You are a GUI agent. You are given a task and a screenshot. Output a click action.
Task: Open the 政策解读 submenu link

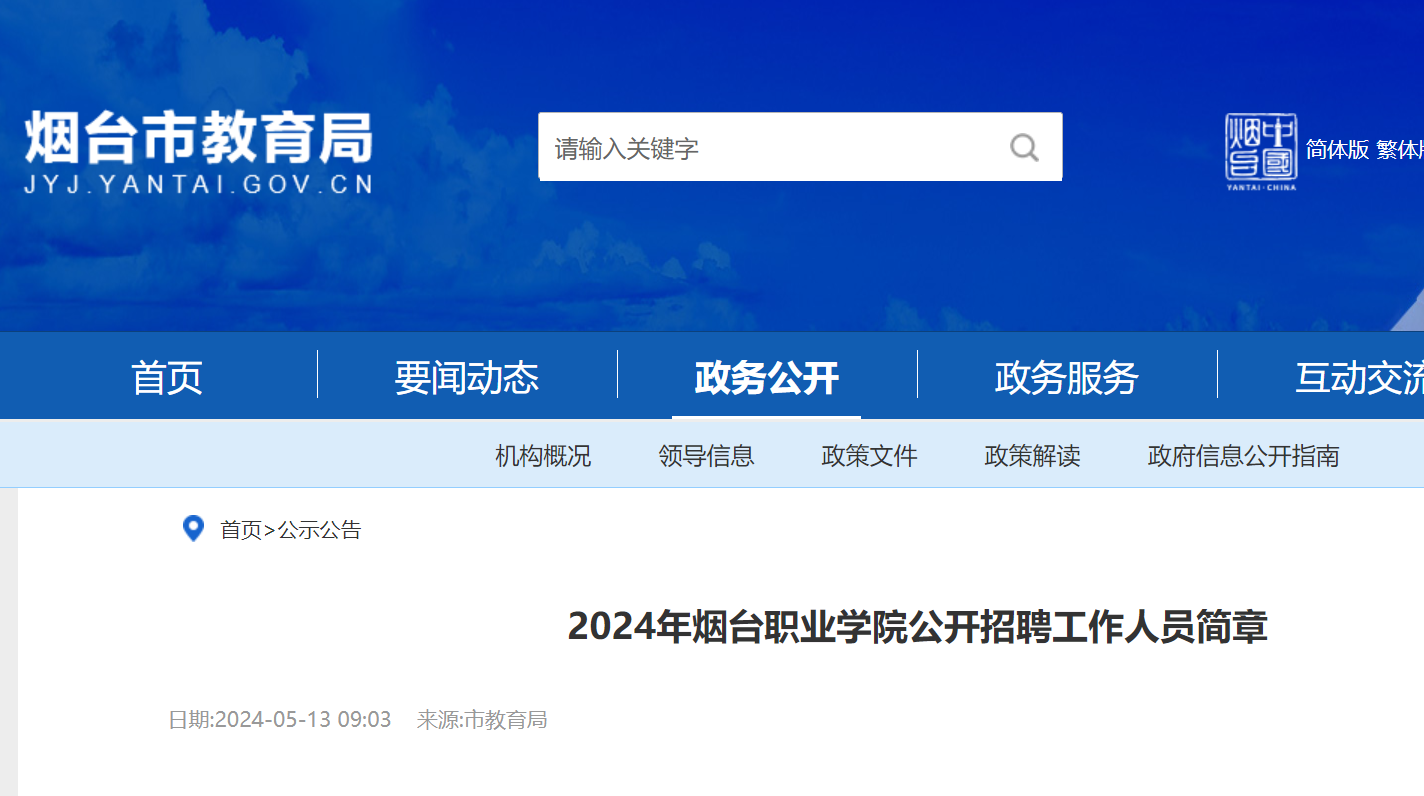pos(1032,456)
